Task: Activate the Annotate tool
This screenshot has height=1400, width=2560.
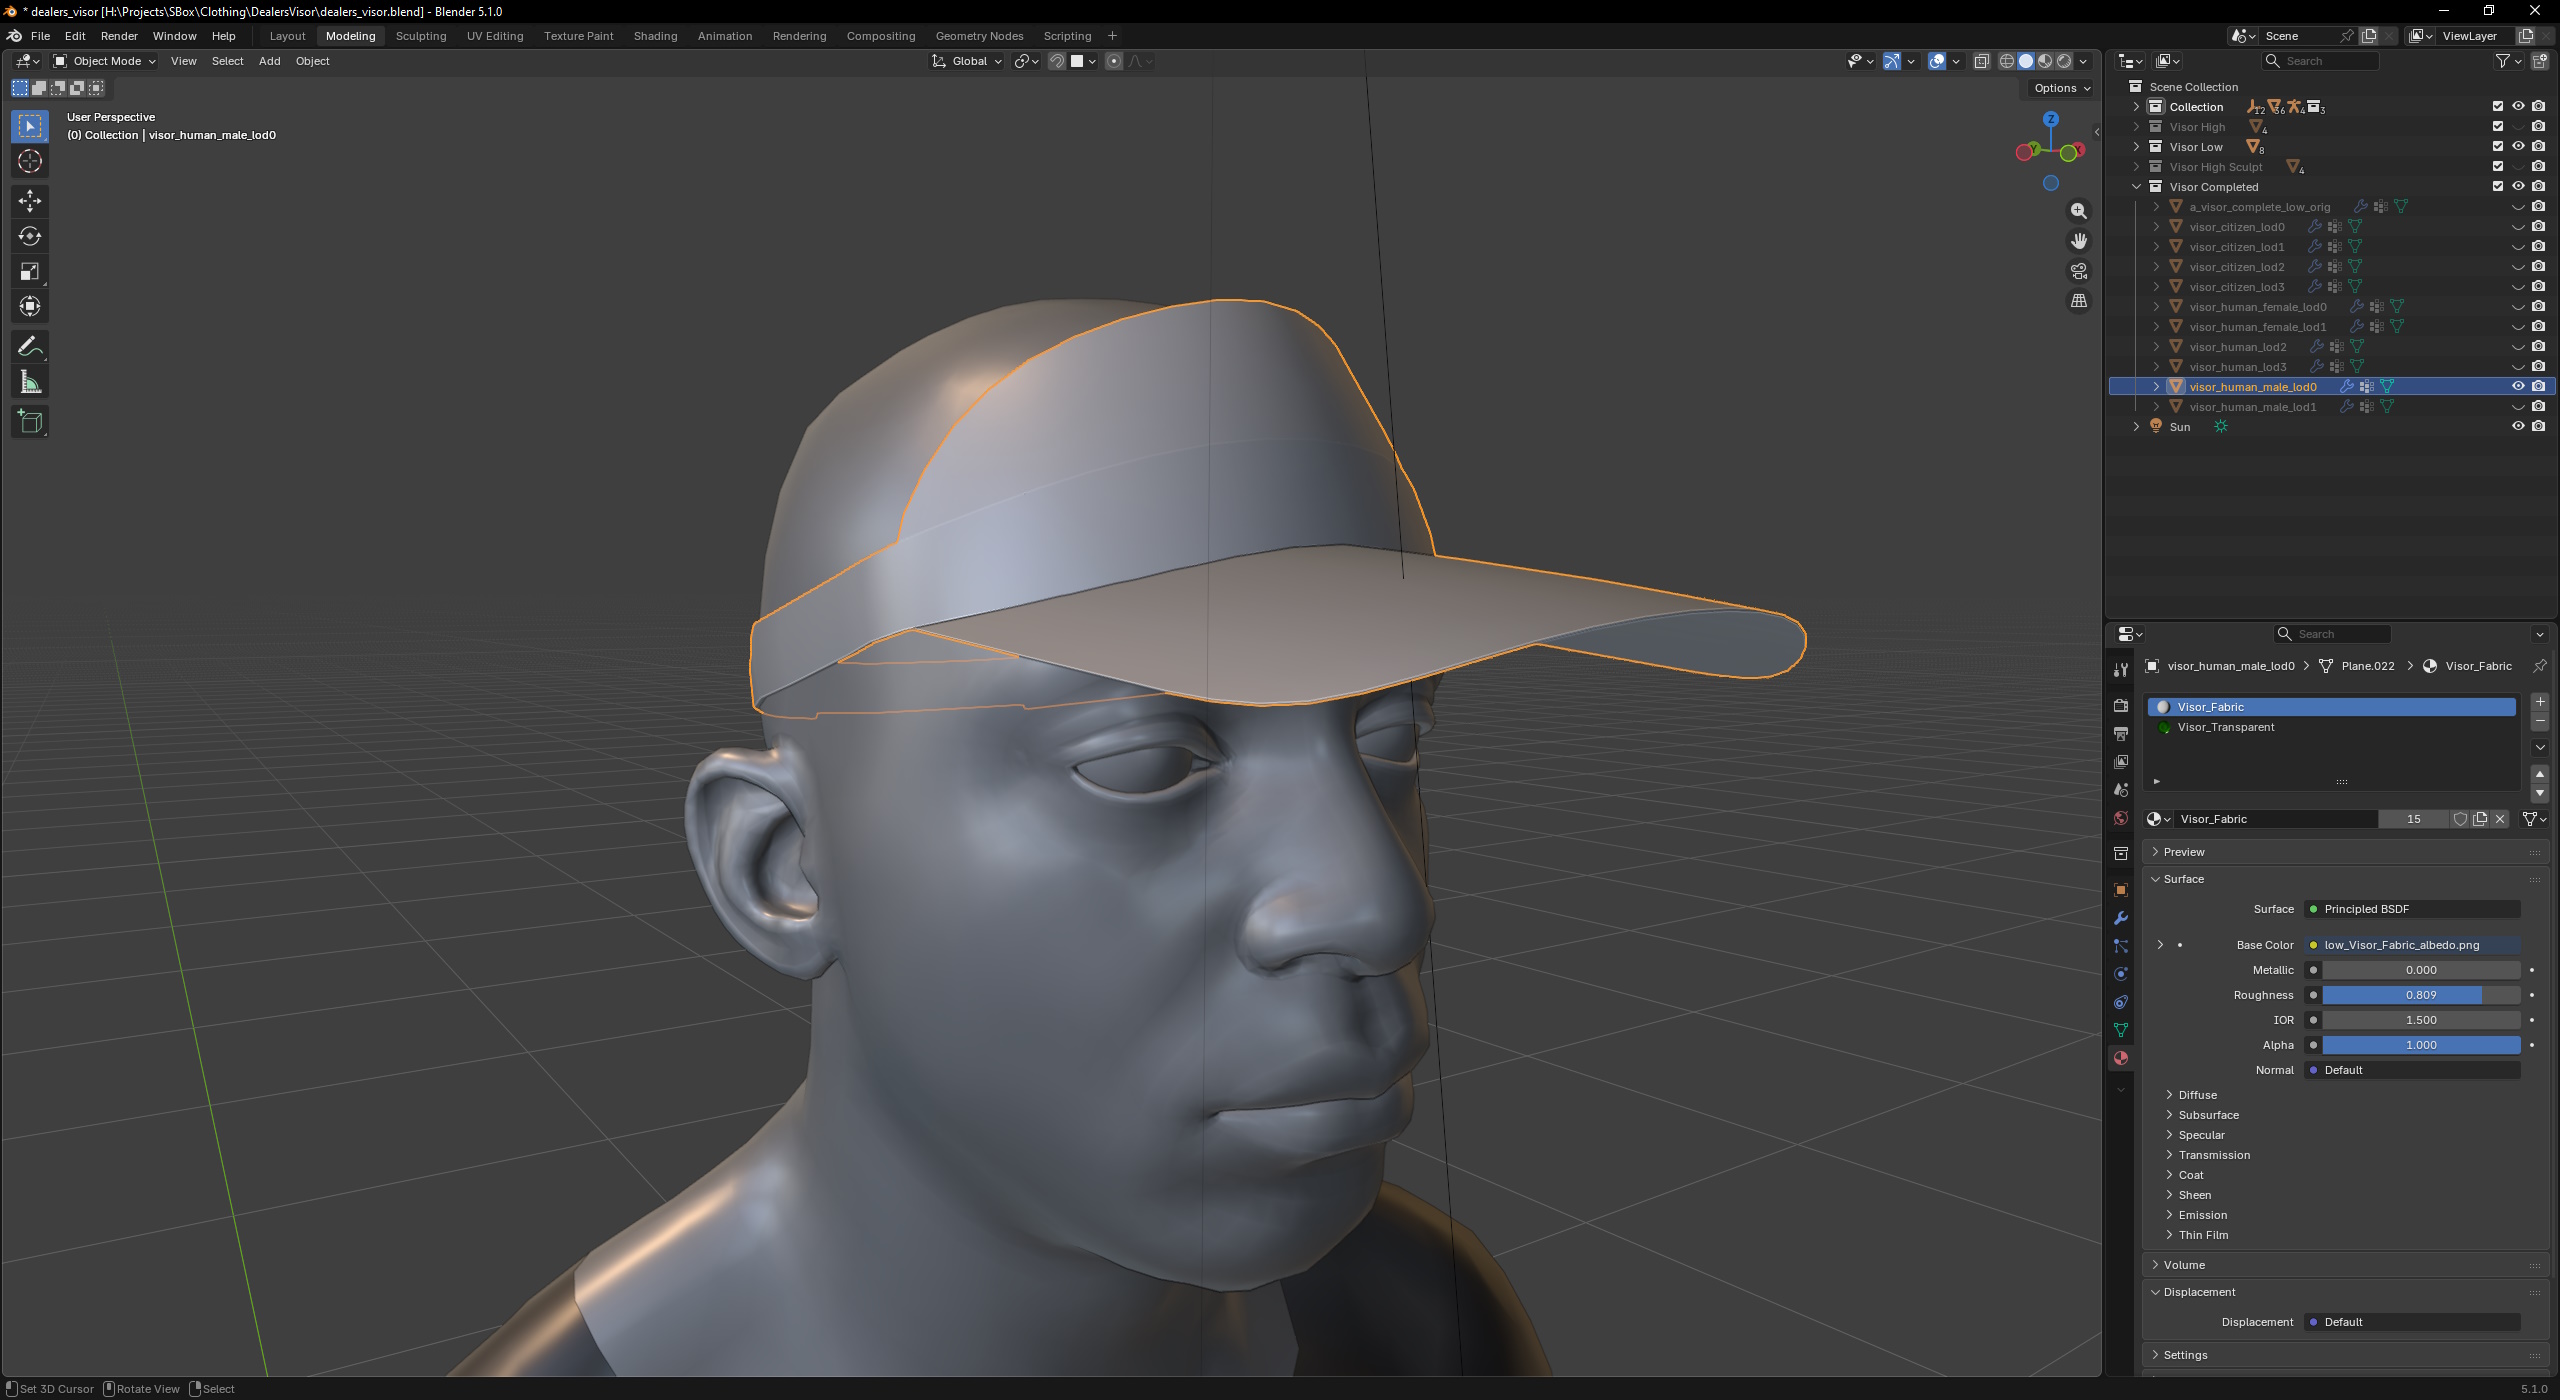Action: tap(29, 347)
